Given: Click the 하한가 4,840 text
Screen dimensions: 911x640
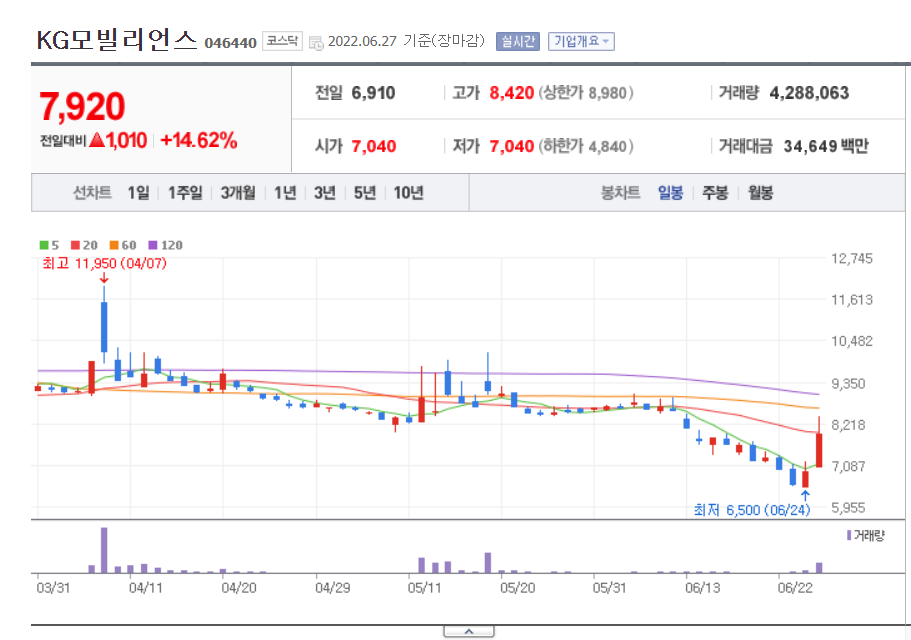Looking at the screenshot, I should (586, 146).
